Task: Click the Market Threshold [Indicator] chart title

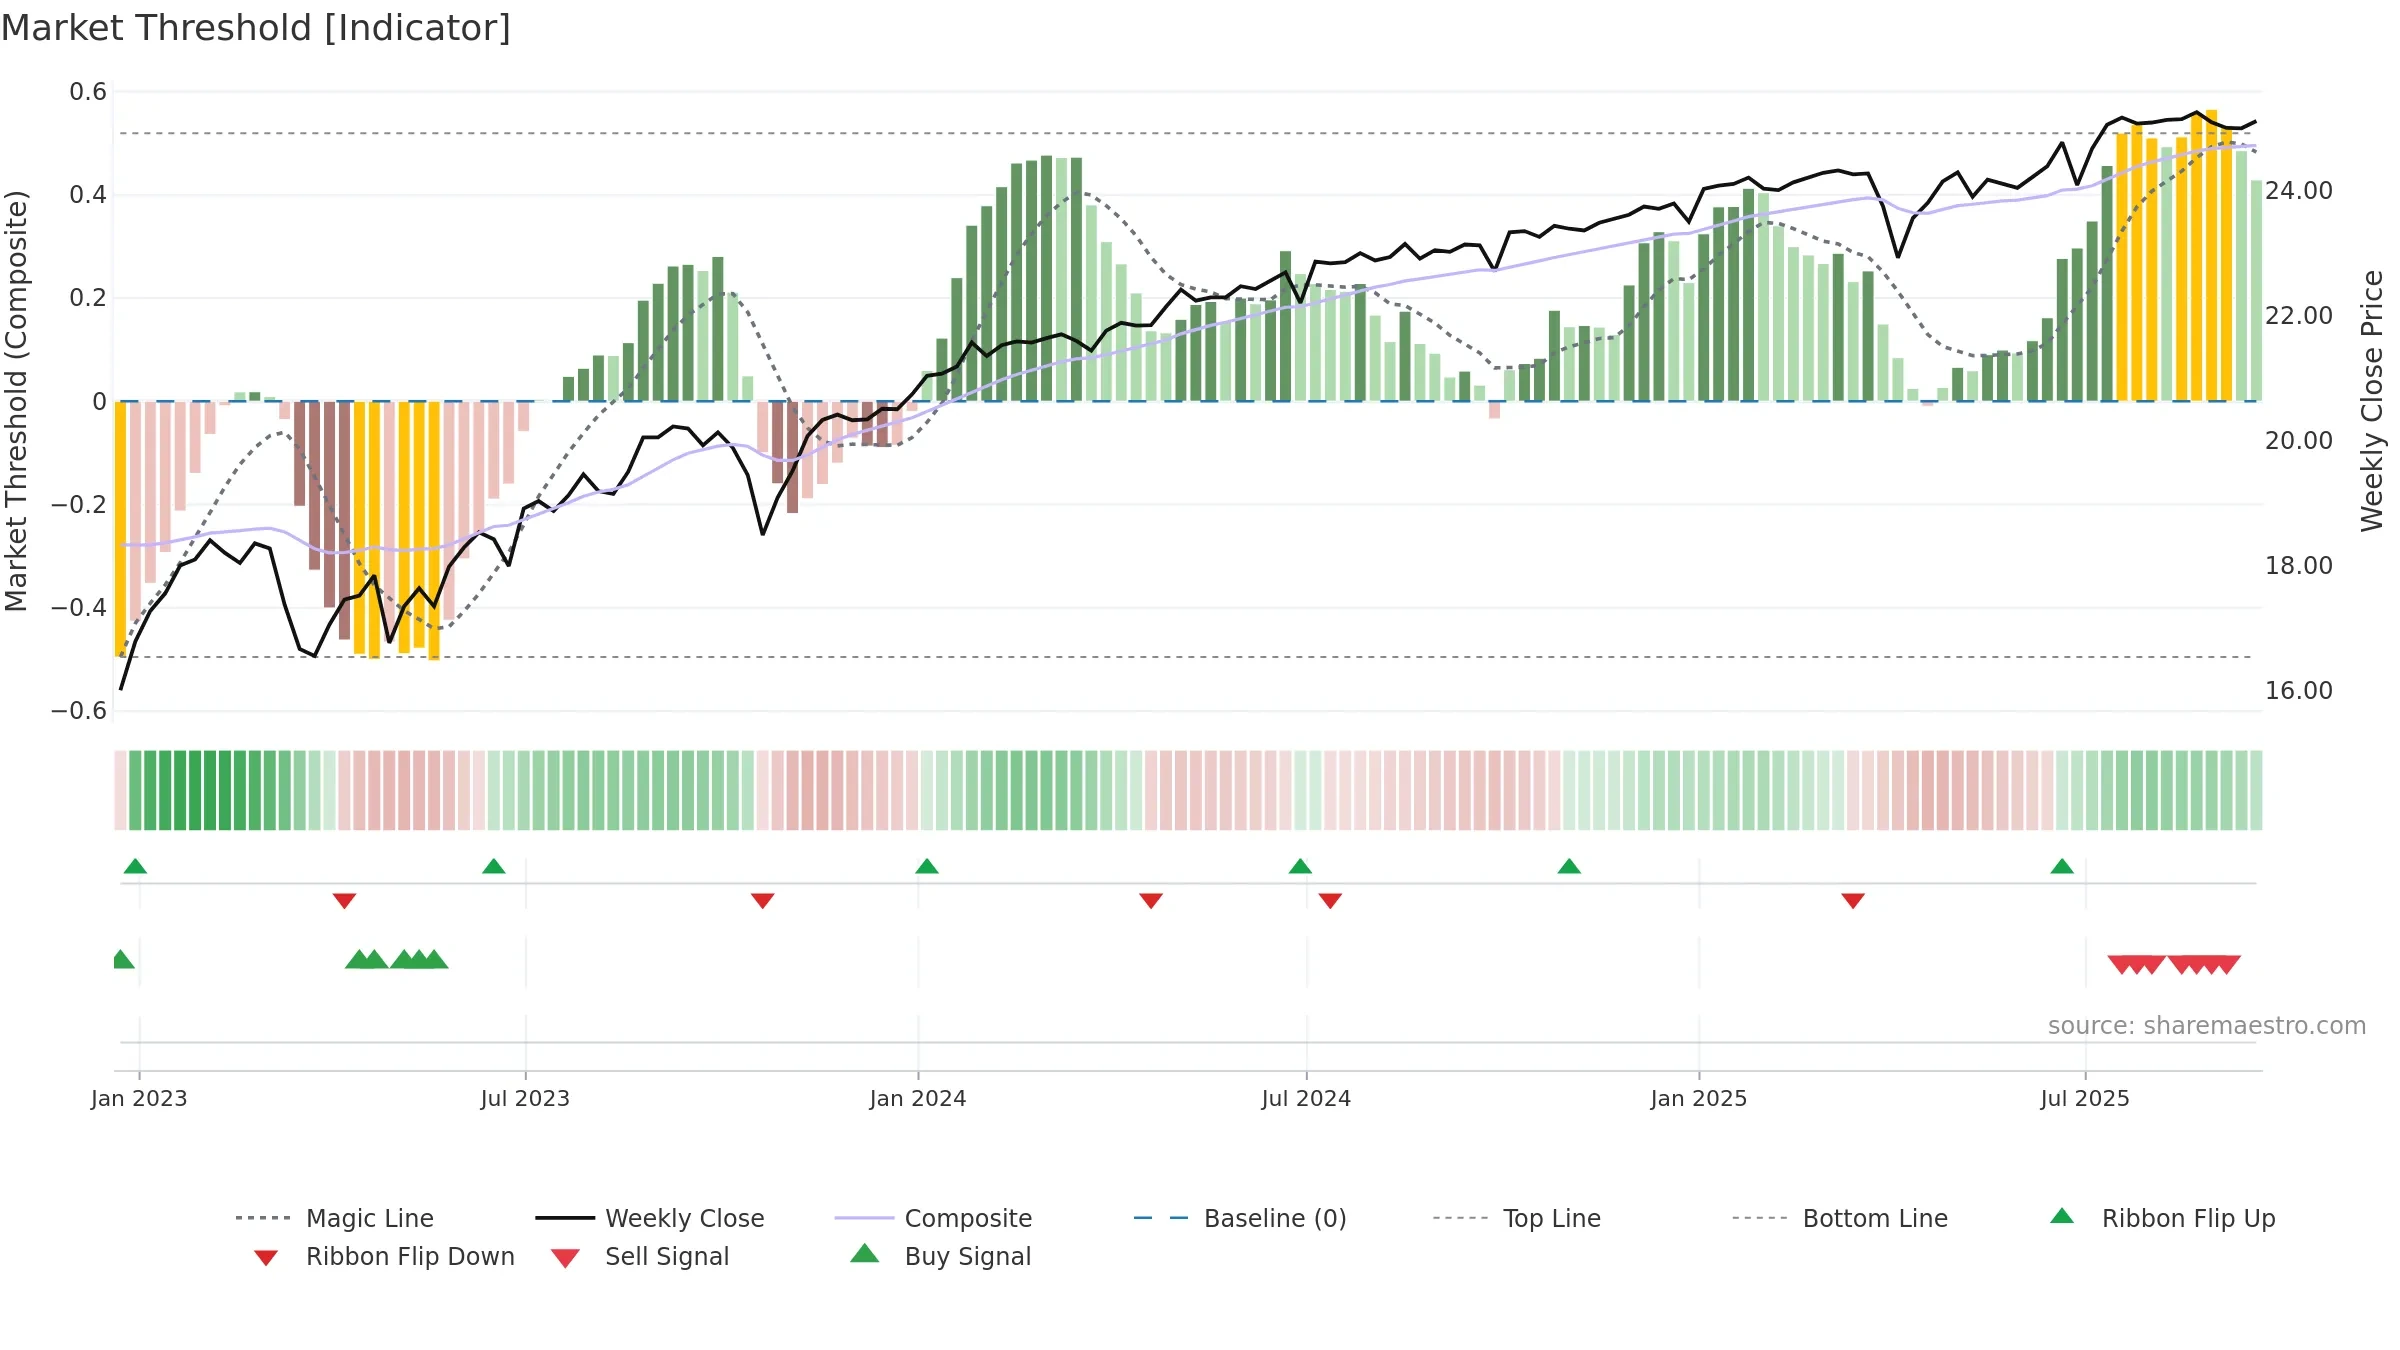Action: pos(256,28)
